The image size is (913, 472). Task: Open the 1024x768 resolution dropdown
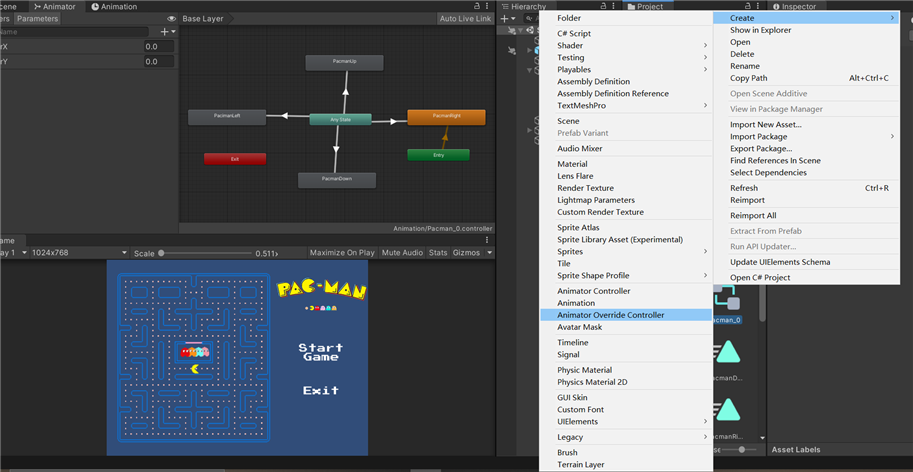coord(79,253)
